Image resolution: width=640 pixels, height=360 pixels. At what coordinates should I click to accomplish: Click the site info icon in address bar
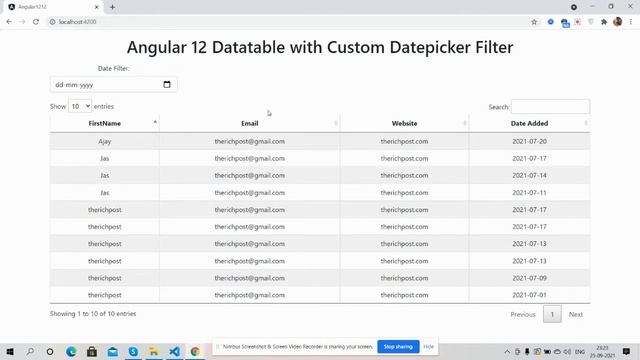point(52,22)
